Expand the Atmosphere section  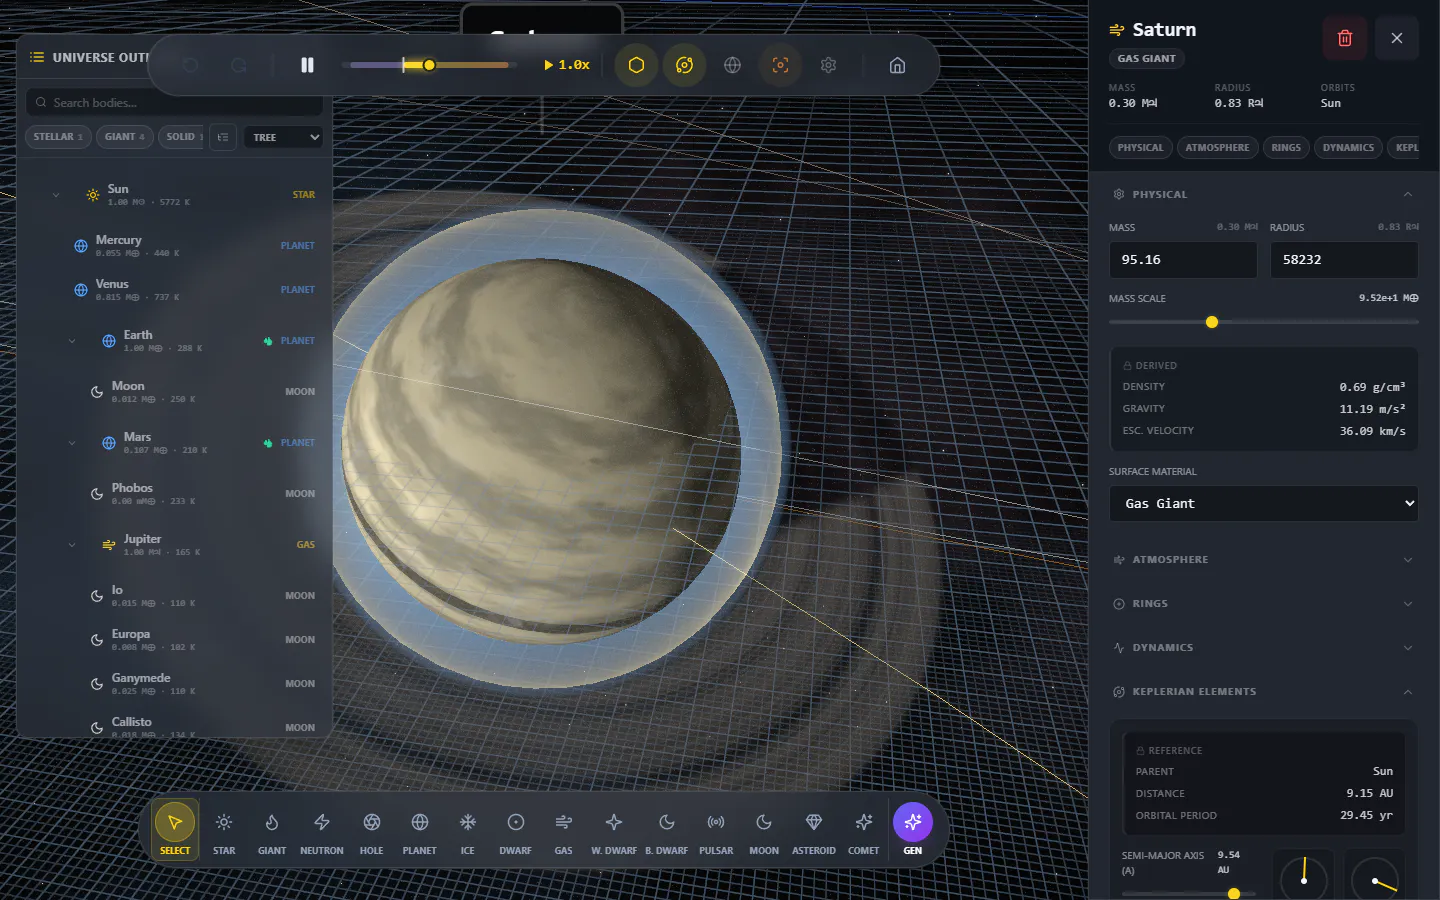[1264, 560]
